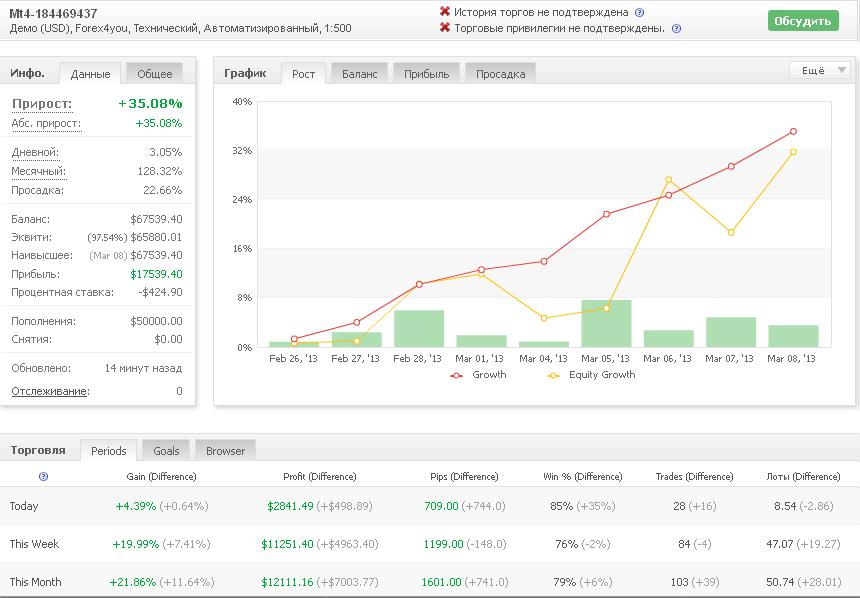Click the green 'Обсудить' button

click(x=803, y=21)
